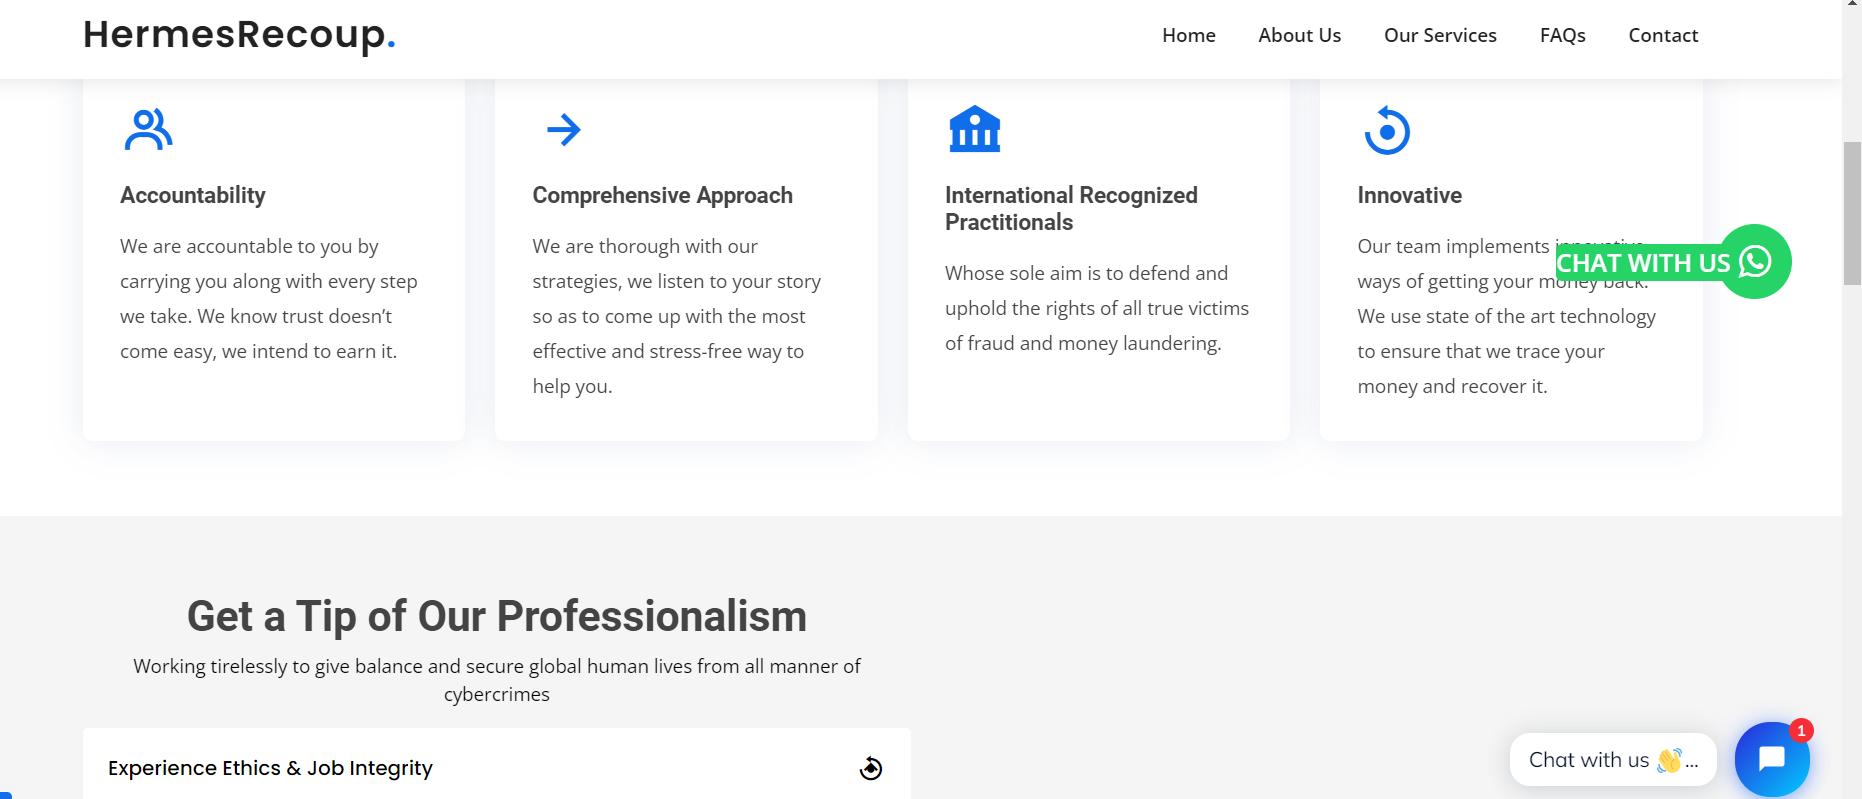The height and width of the screenshot is (799, 1862).
Task: Open the FAQs page
Action: pyautogui.click(x=1562, y=36)
